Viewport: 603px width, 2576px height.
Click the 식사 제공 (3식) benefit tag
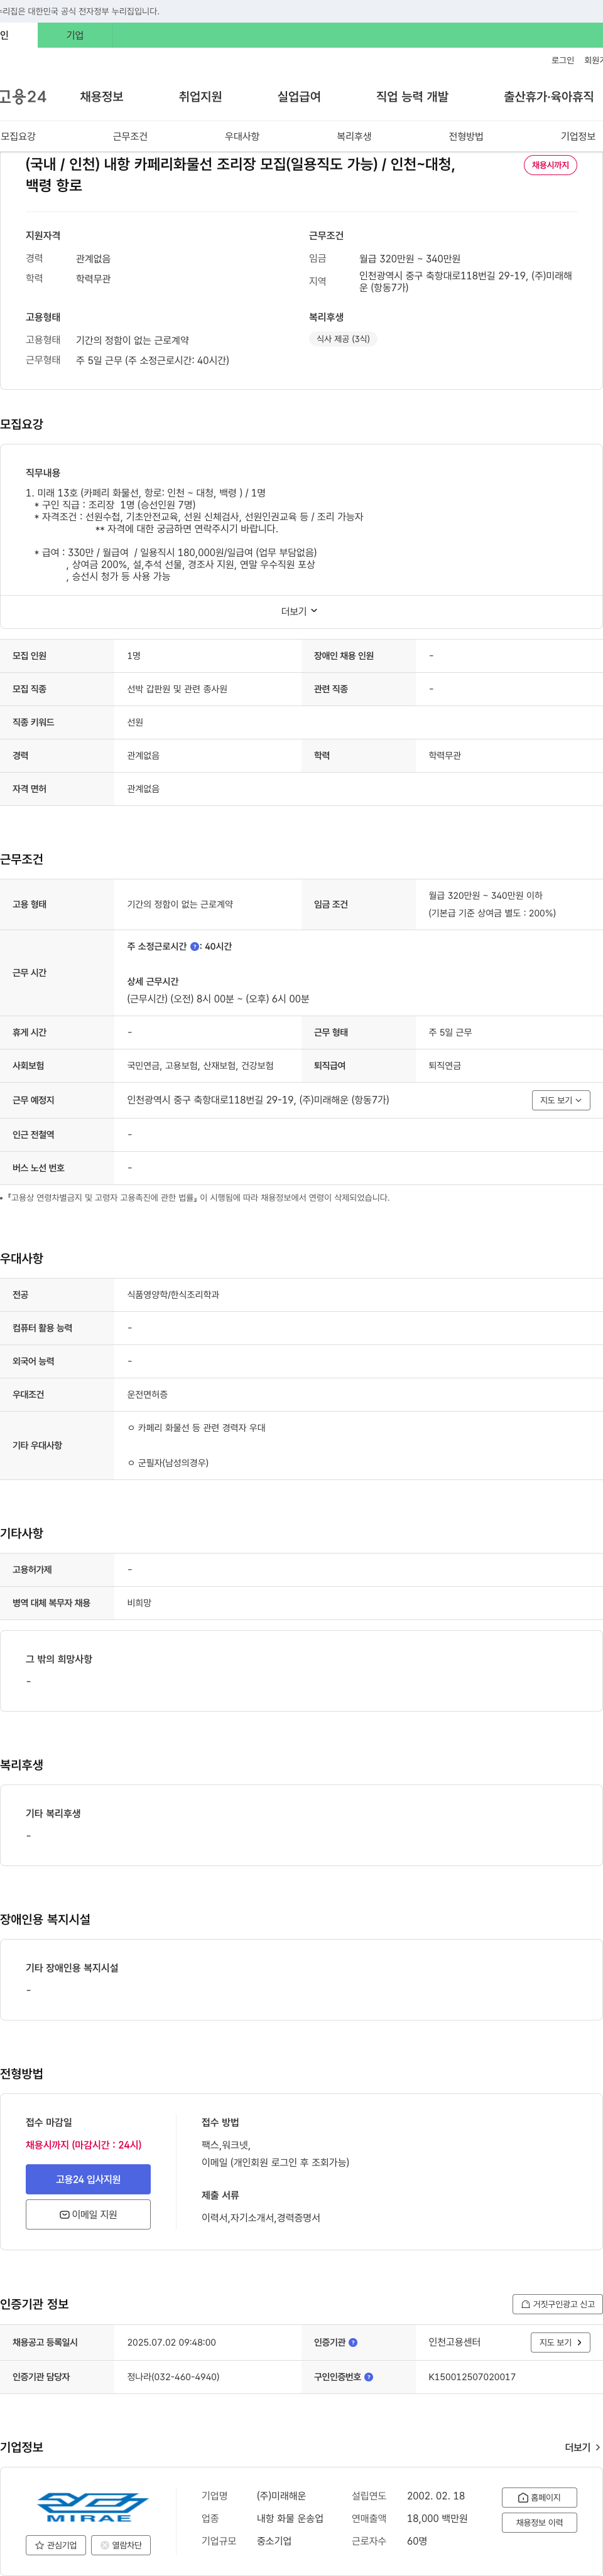tap(343, 339)
